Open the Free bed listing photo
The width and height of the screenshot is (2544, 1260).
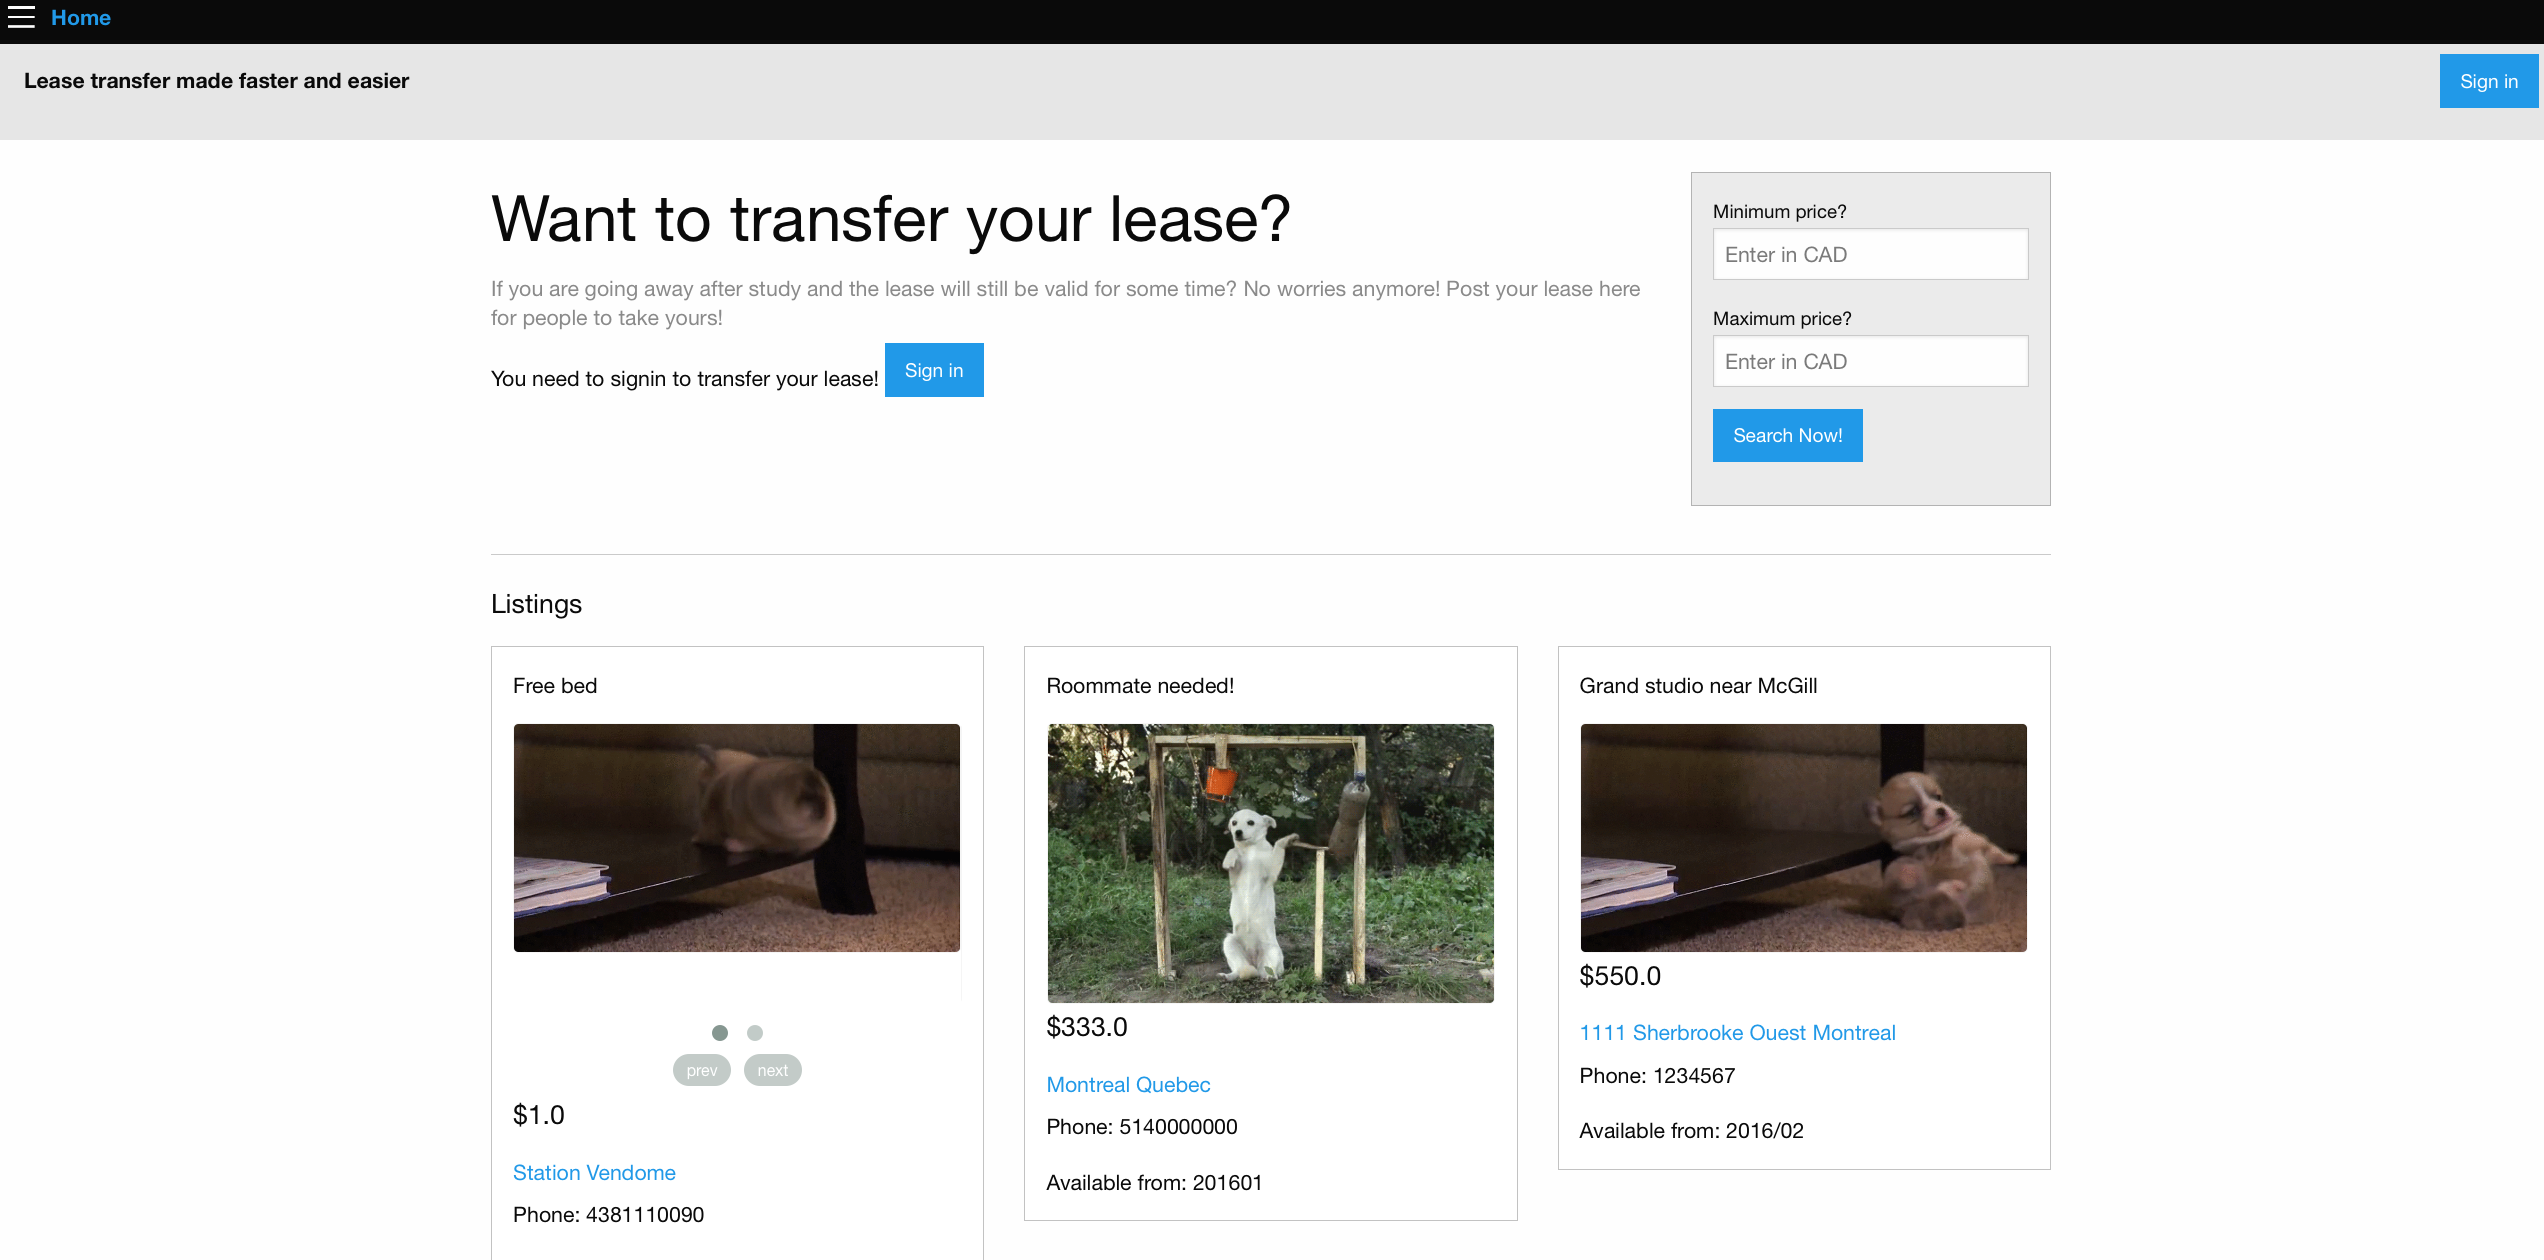point(737,838)
